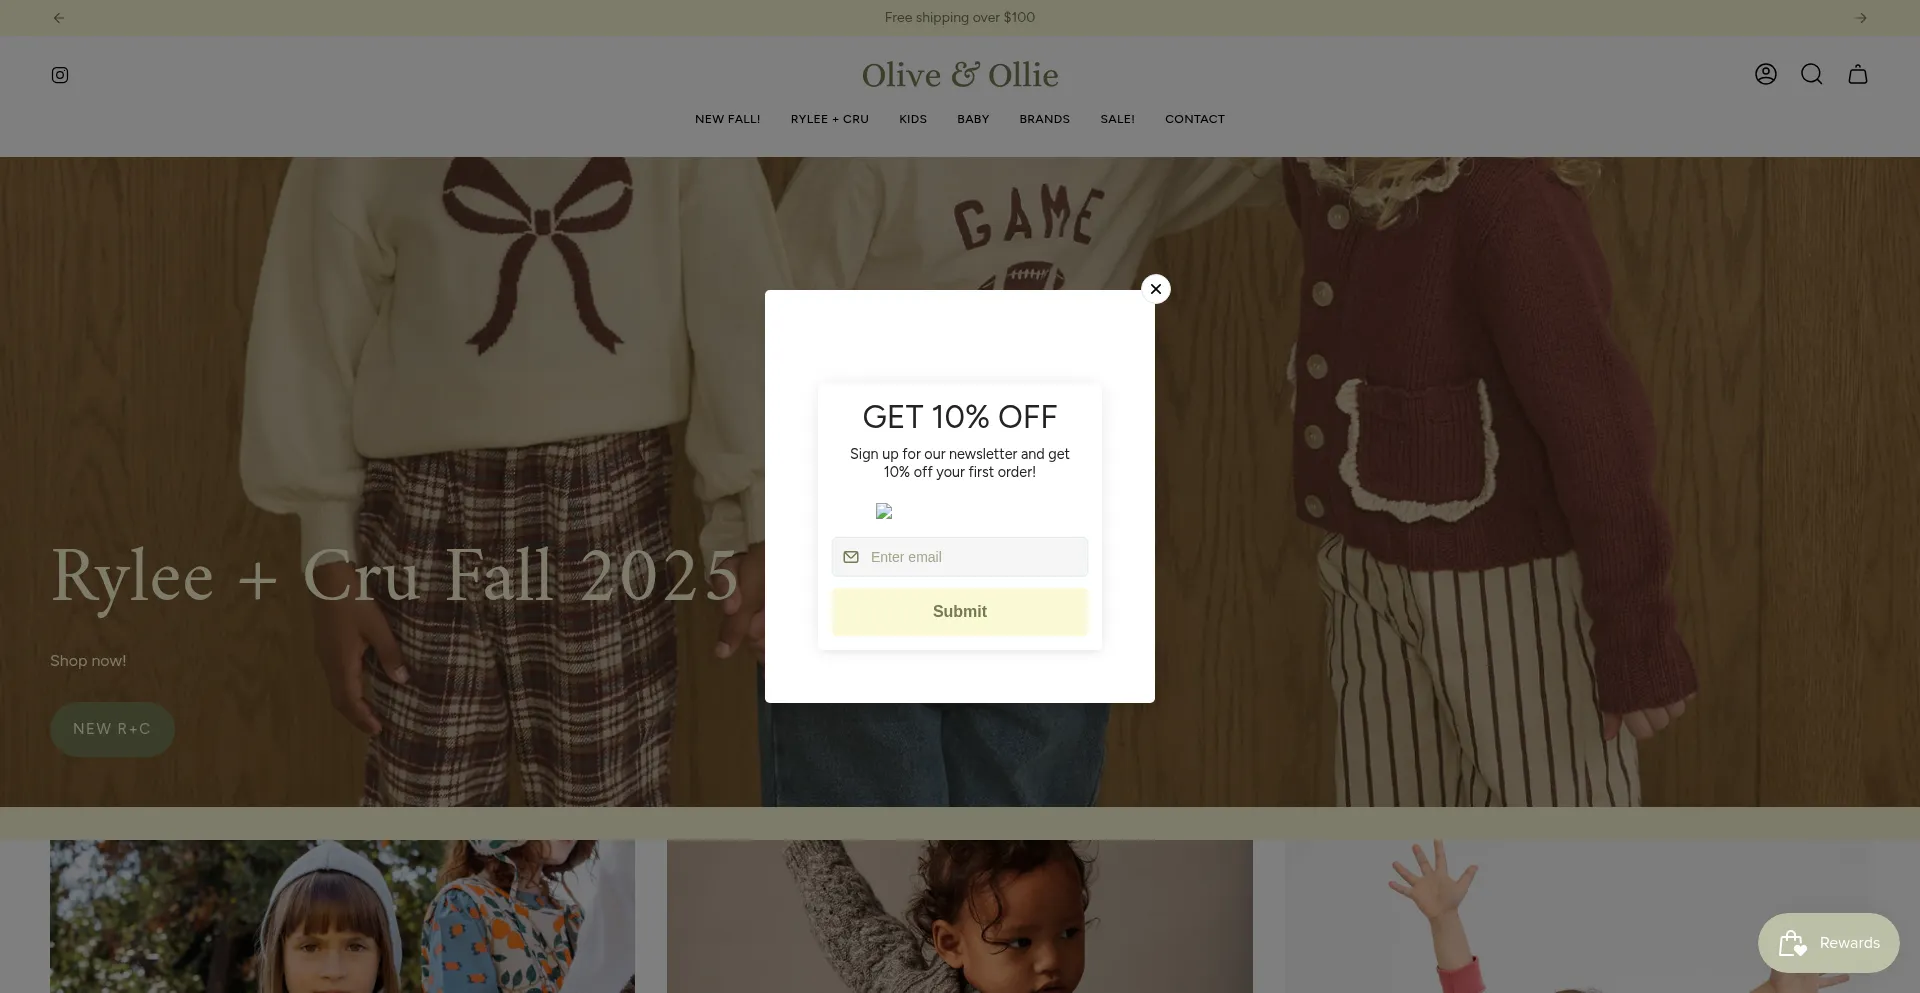Image resolution: width=1920 pixels, height=993 pixels.
Task: Submit the newsletter signup
Action: [x=960, y=612]
